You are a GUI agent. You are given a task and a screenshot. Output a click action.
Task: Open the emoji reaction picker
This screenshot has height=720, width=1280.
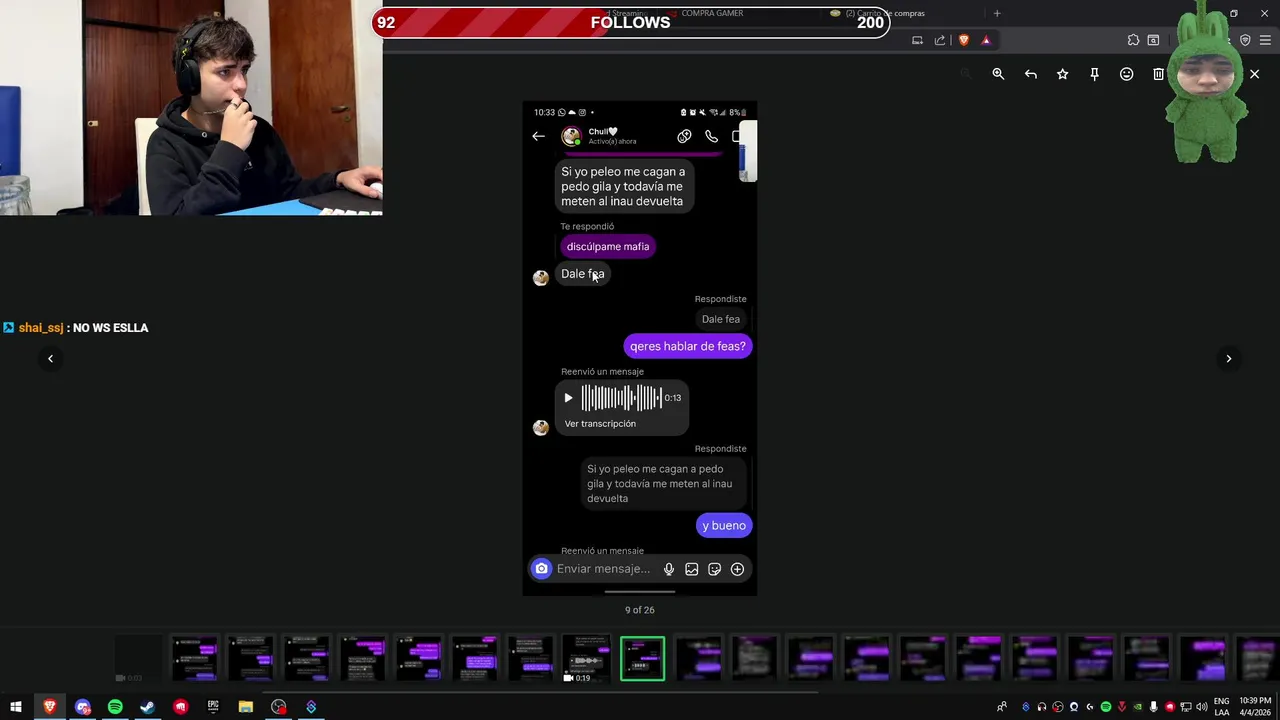pos(1127,74)
